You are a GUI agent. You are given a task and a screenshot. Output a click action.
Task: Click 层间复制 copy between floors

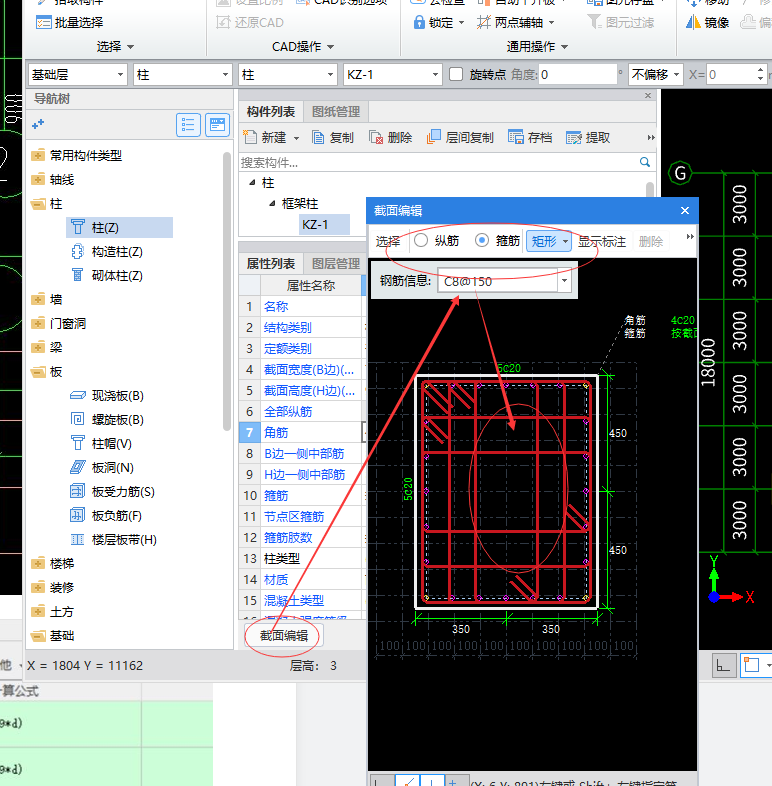coord(460,137)
